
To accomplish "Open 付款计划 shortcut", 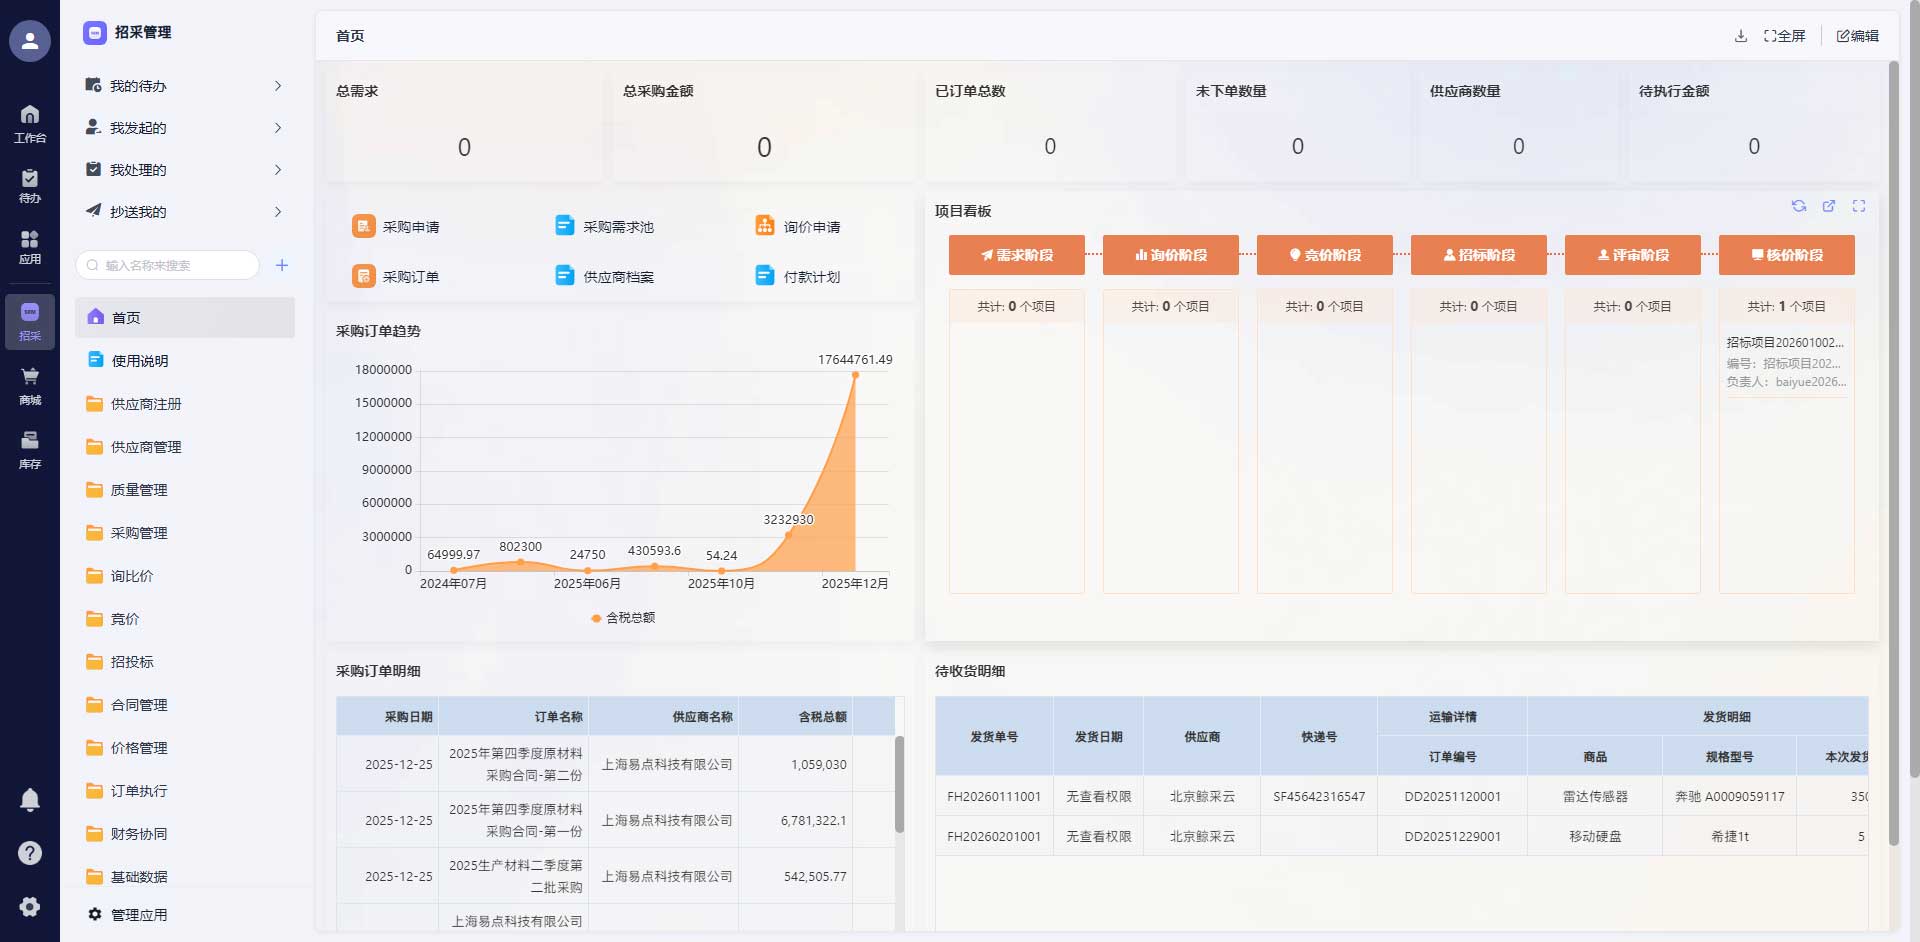I will point(798,276).
